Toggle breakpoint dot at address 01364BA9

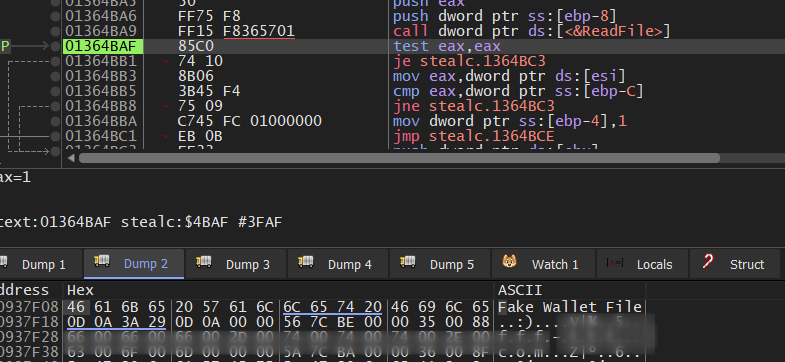tap(56, 32)
